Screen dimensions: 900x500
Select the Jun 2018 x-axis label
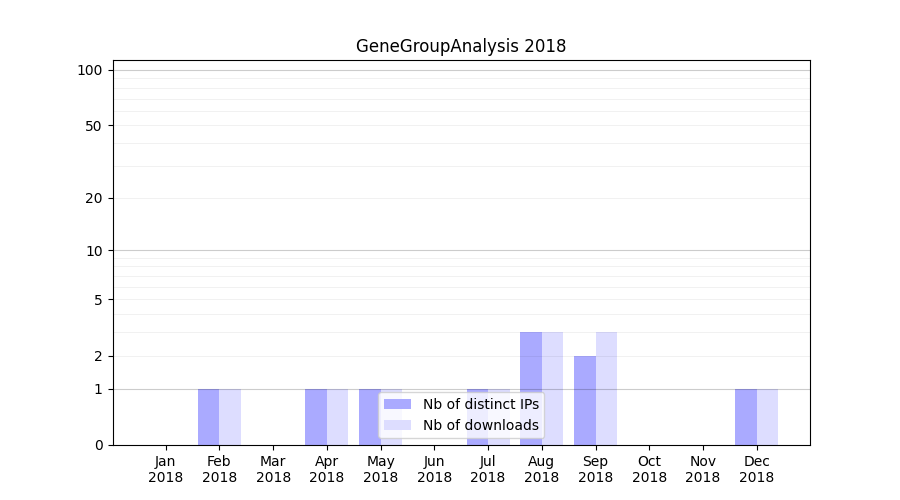(434, 469)
